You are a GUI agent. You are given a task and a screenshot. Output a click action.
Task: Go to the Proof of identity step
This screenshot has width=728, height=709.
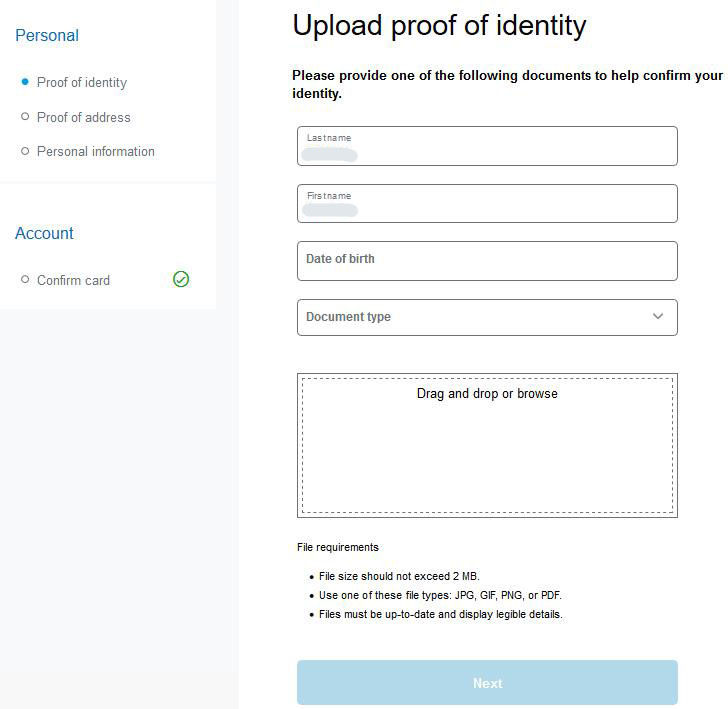[82, 83]
